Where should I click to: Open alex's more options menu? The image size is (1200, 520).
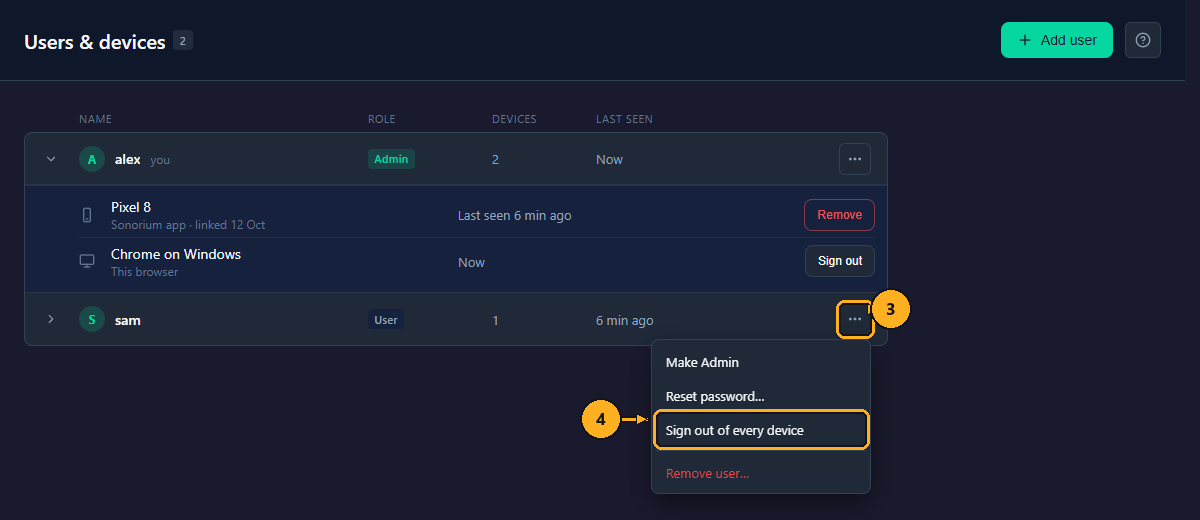(855, 159)
